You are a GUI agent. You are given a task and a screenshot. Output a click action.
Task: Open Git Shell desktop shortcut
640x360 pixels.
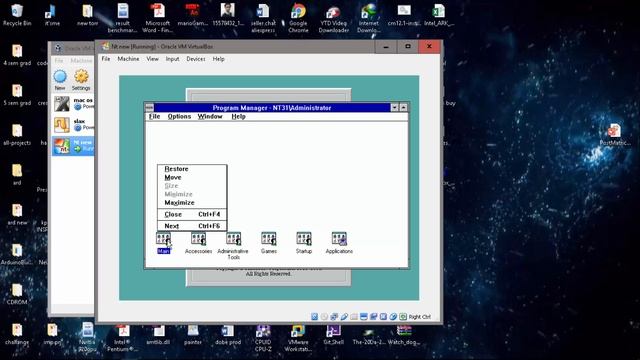click(x=333, y=336)
